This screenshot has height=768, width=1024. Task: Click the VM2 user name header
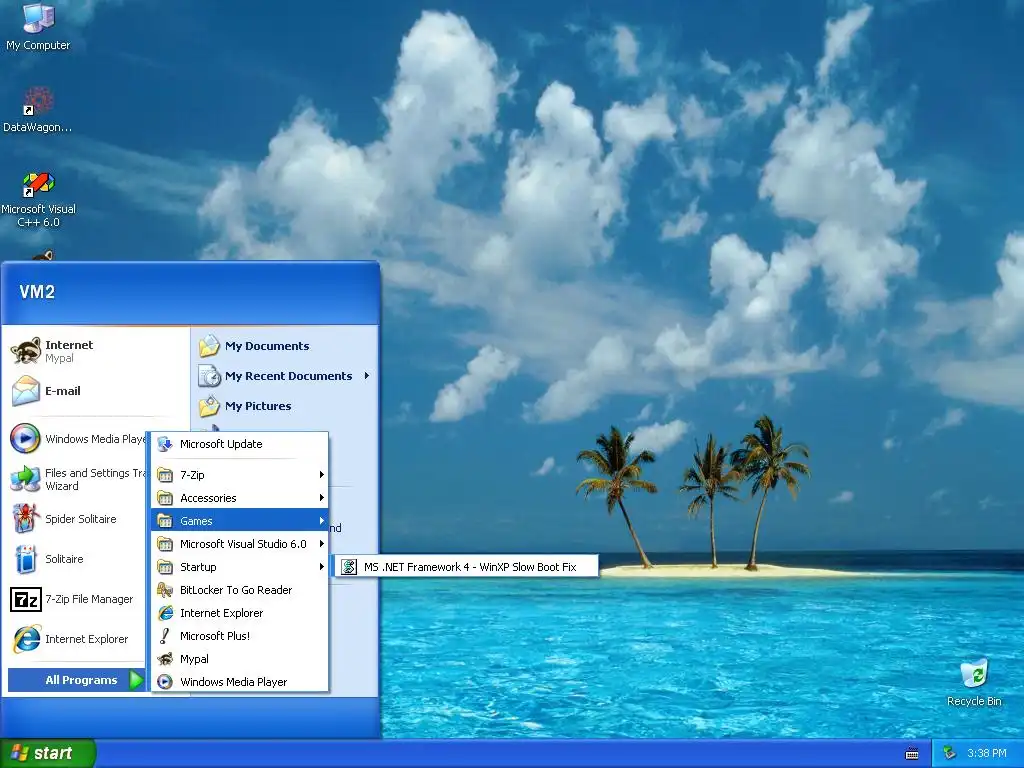(x=37, y=292)
